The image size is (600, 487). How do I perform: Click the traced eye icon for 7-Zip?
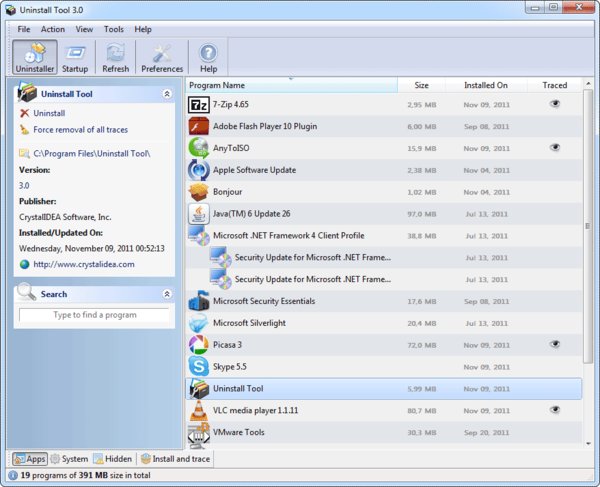(x=555, y=104)
